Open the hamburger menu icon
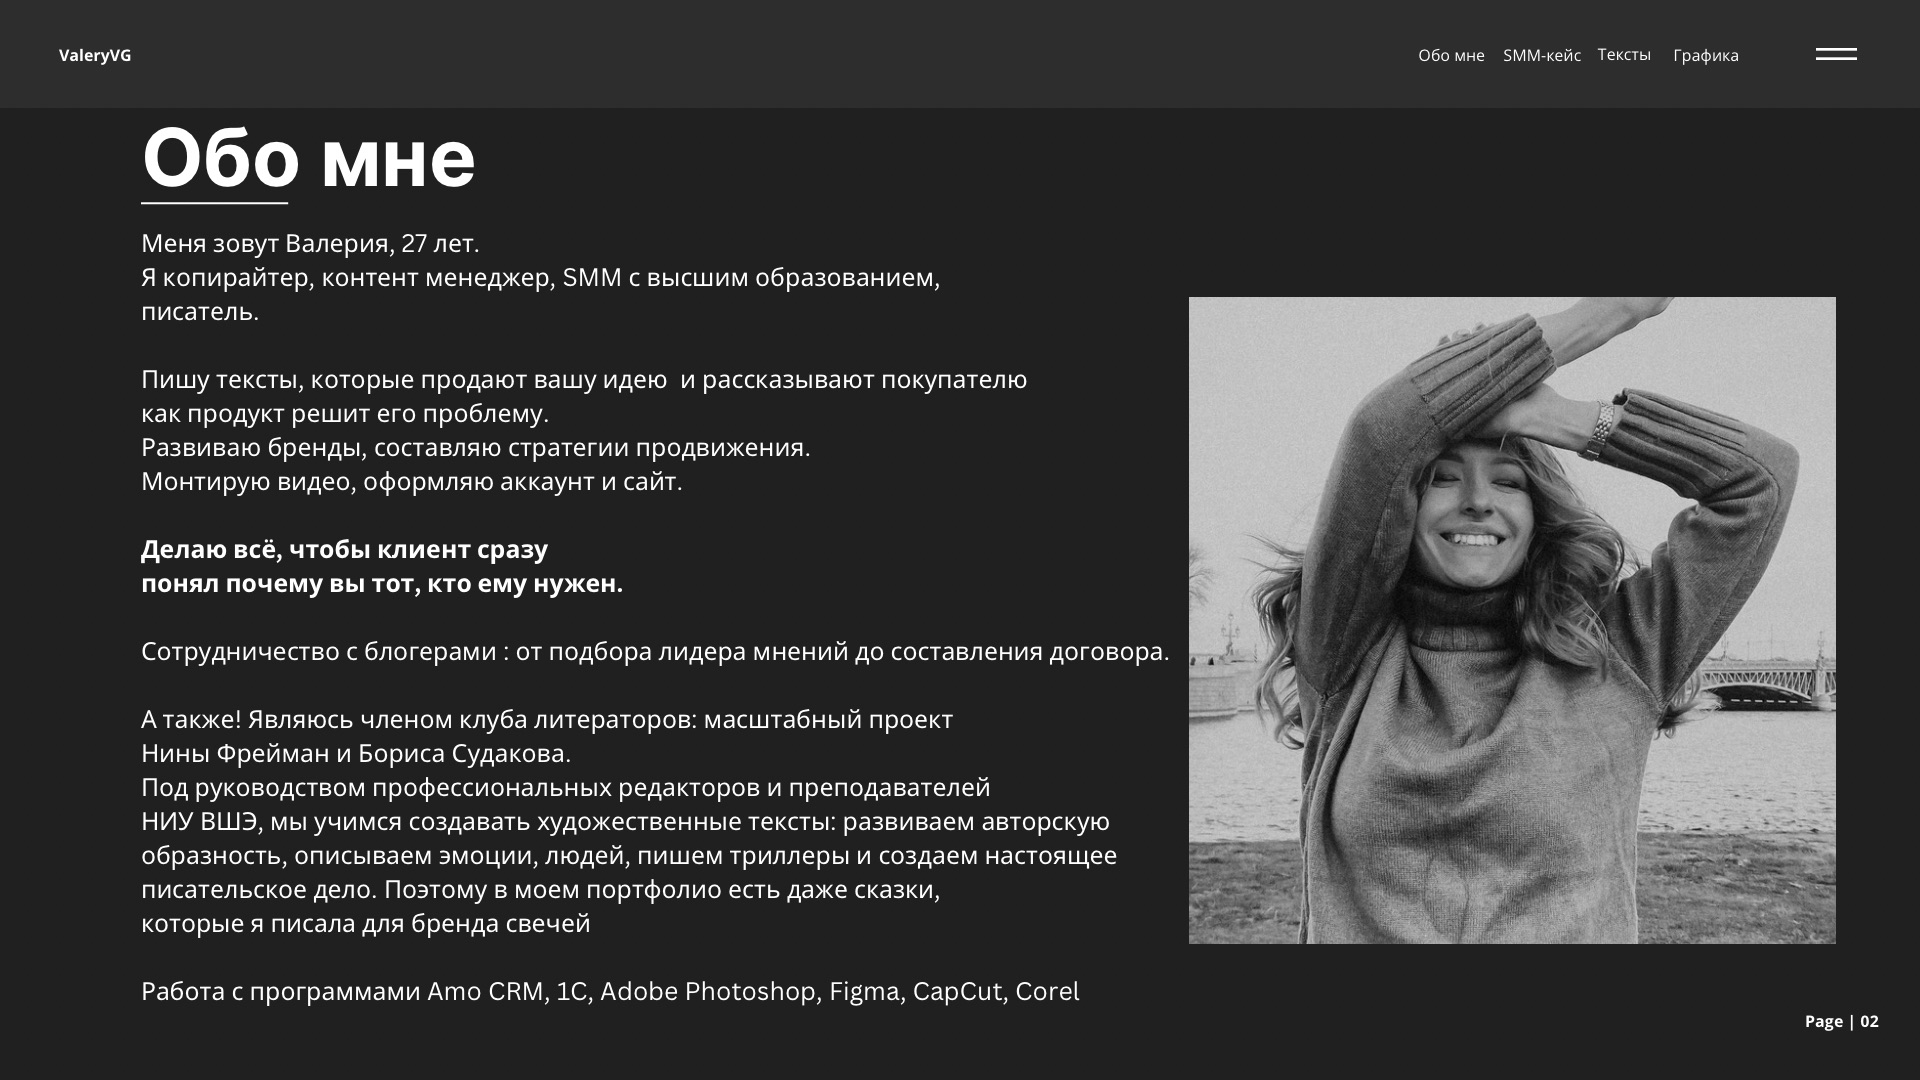Screen dimensions: 1920x1080 1836,54
